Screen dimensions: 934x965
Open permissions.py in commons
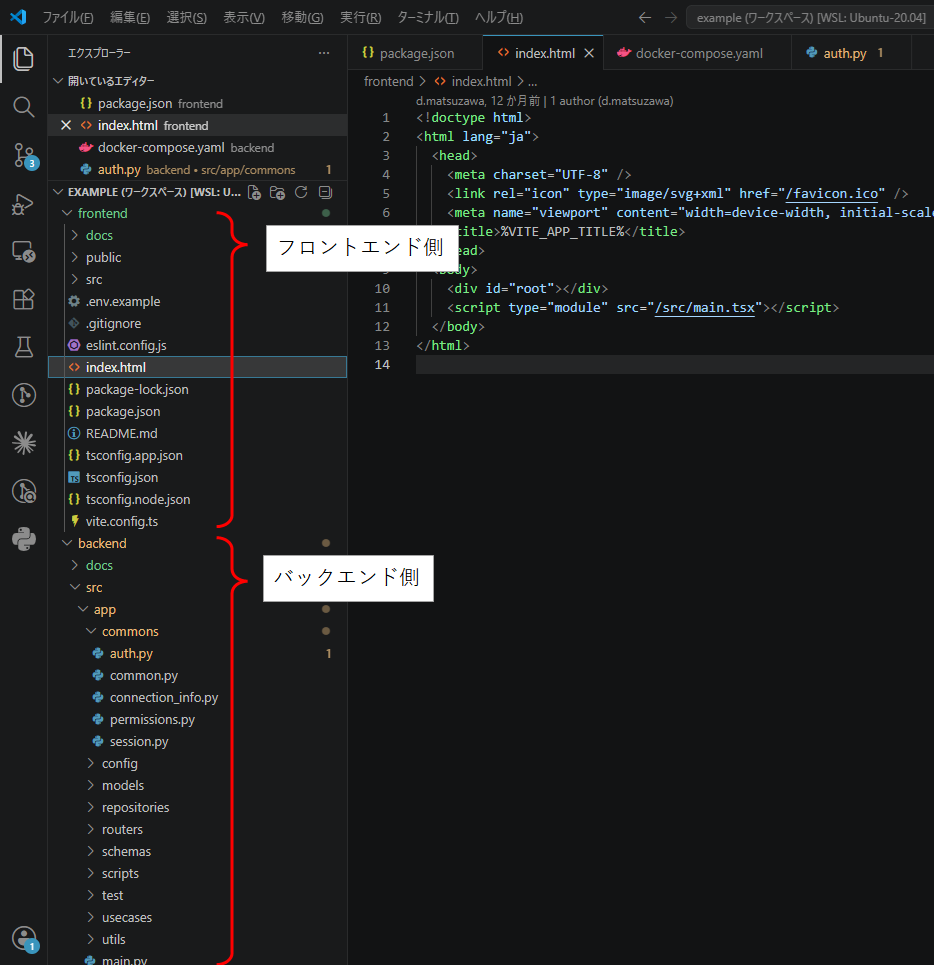[x=152, y=719]
